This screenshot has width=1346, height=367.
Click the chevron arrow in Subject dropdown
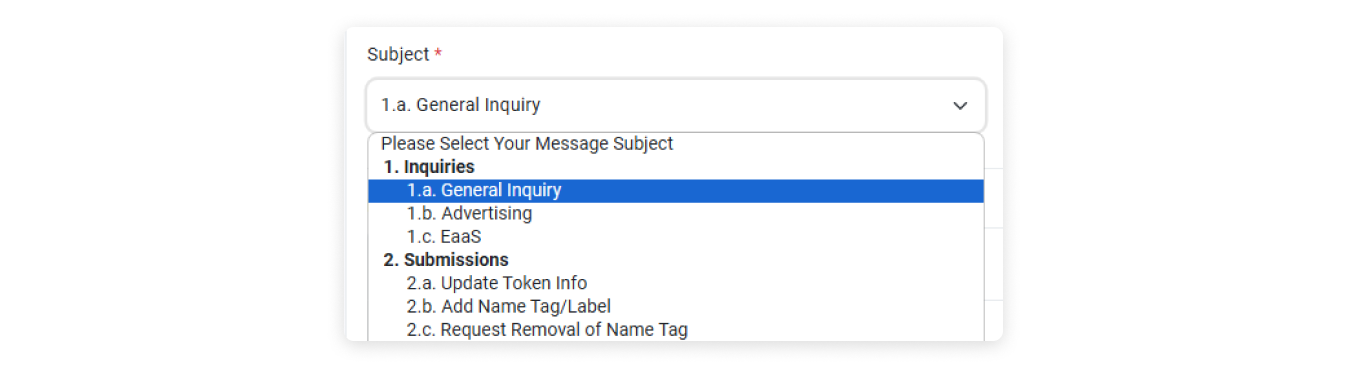[960, 105]
